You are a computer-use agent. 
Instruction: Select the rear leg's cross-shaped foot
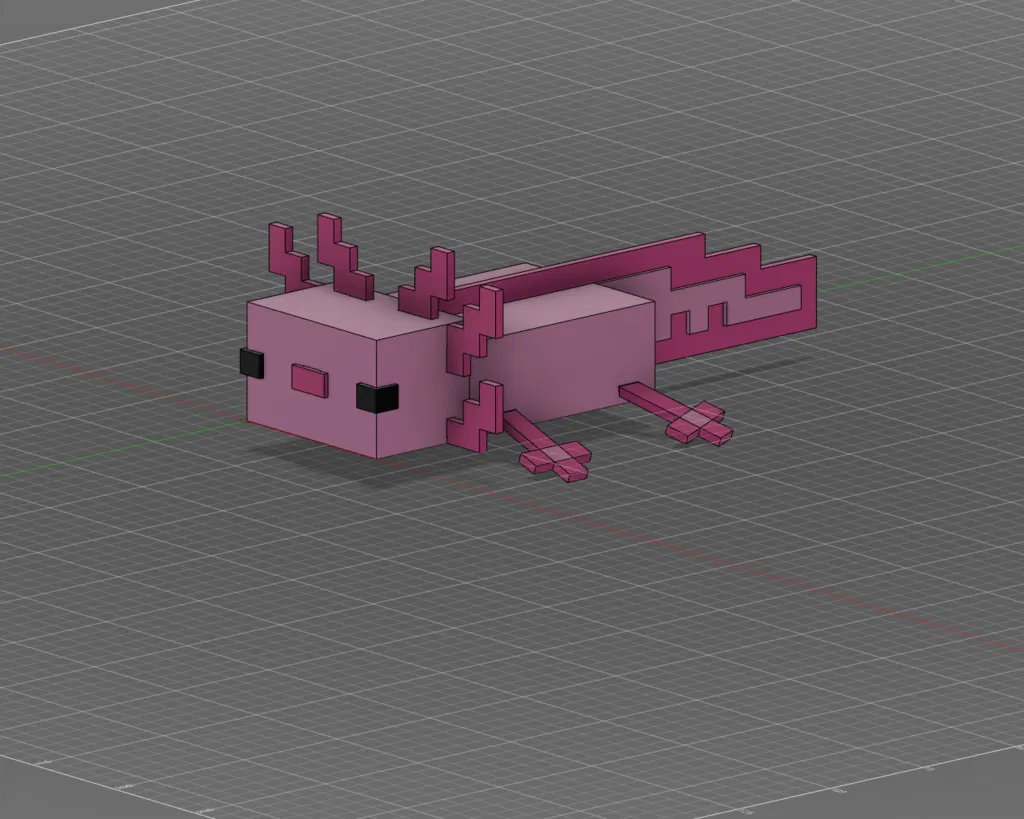(699, 423)
